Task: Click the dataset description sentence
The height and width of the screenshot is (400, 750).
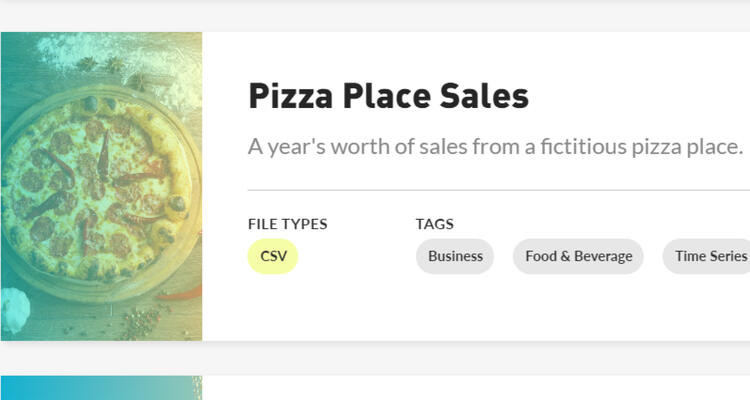Action: 495,147
